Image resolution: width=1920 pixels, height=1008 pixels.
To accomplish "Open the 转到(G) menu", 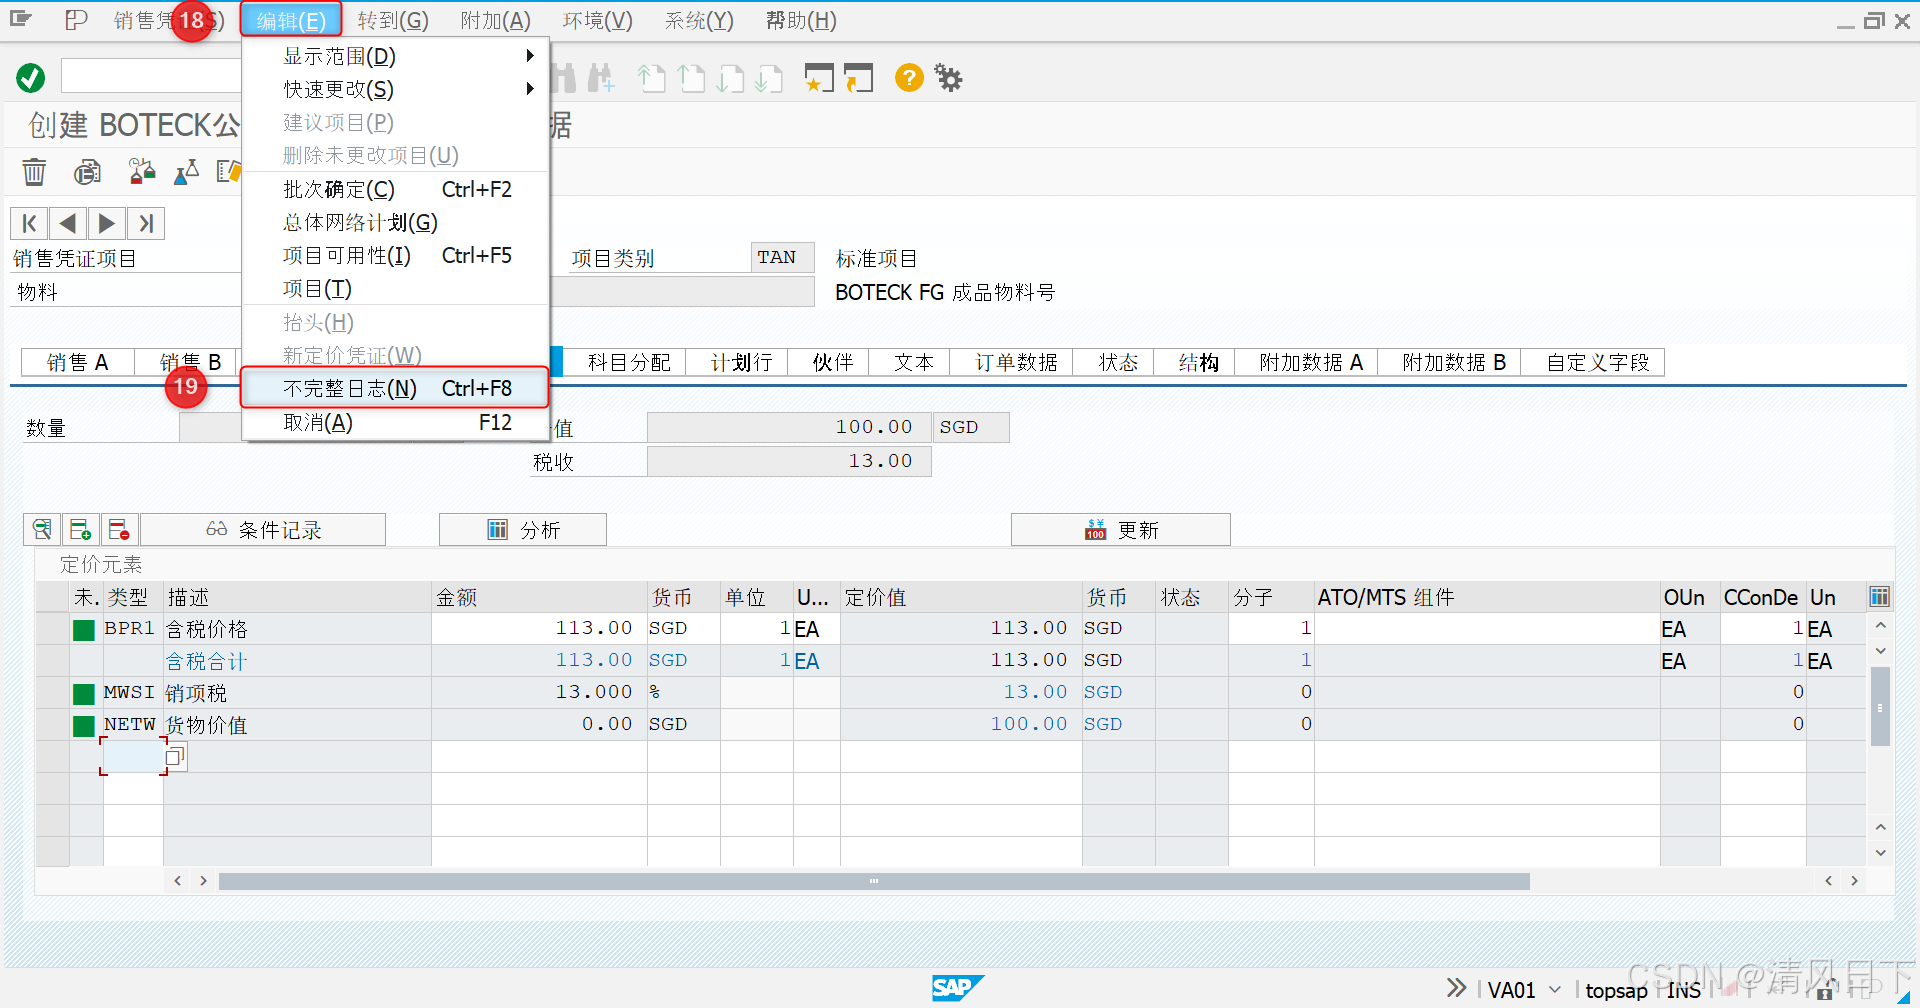I will coord(393,20).
